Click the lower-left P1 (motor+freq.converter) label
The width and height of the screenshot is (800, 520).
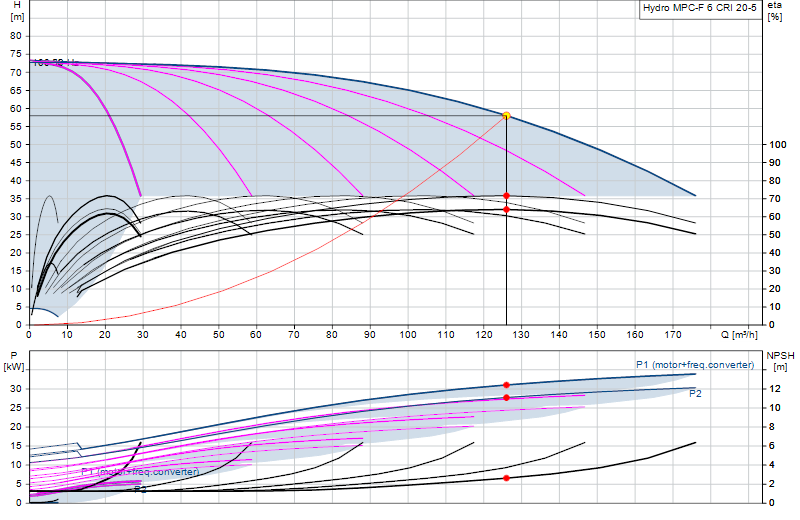pyautogui.click(x=140, y=472)
